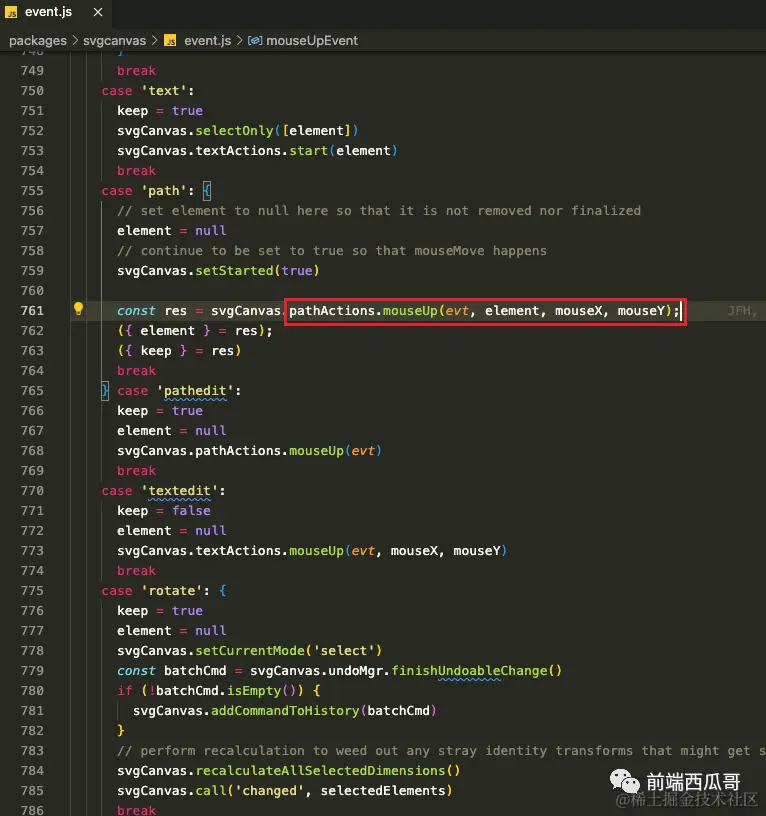Click setCurrentMode on line 778
The width and height of the screenshot is (766, 816).
pyautogui.click(x=250, y=651)
